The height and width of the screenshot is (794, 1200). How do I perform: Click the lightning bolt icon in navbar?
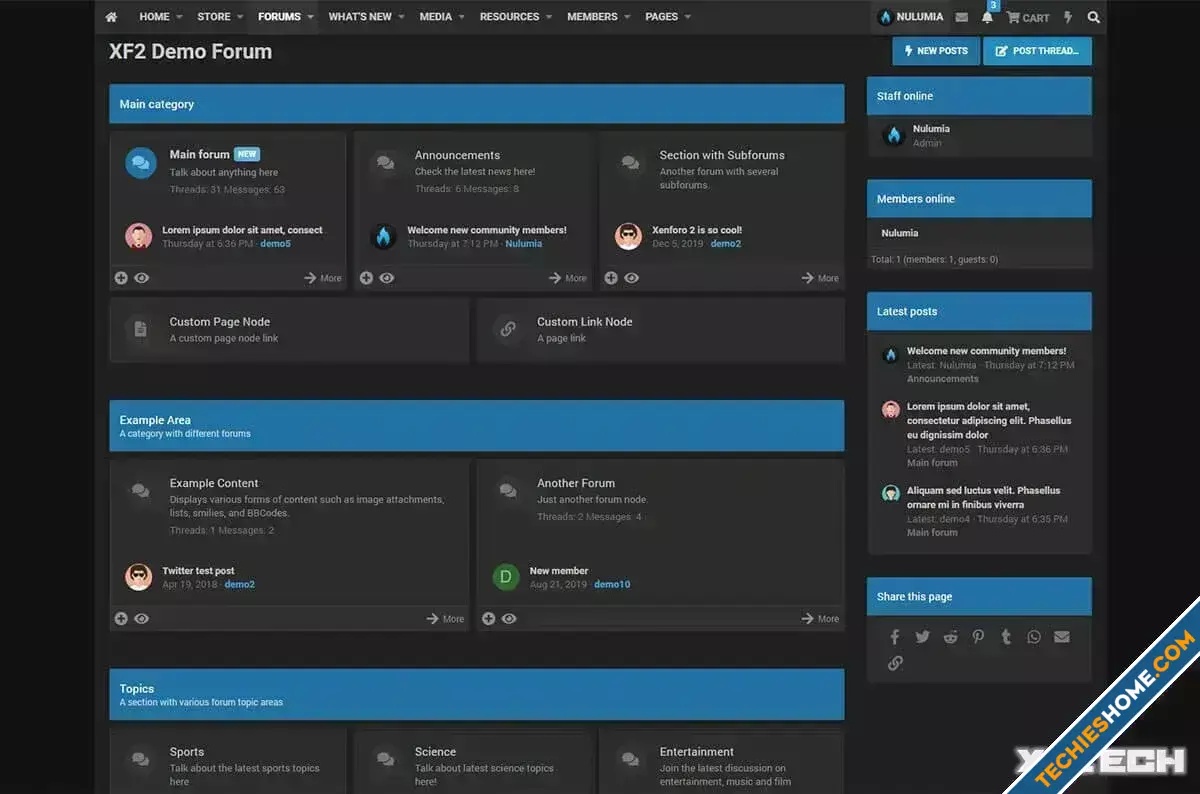click(x=1067, y=17)
